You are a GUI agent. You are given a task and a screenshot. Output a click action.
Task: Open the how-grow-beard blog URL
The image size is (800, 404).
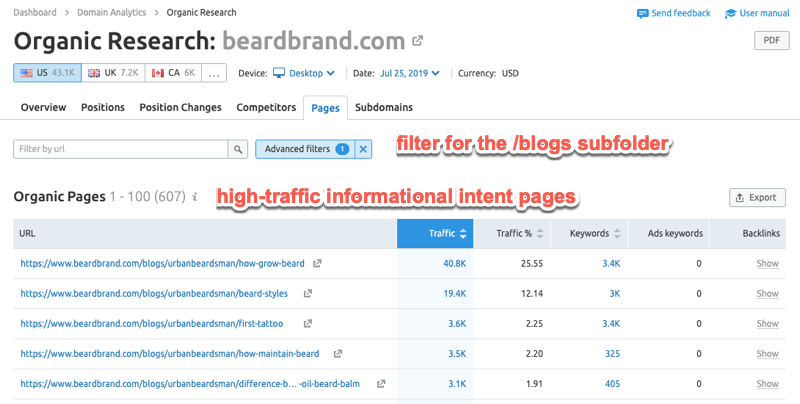162,264
